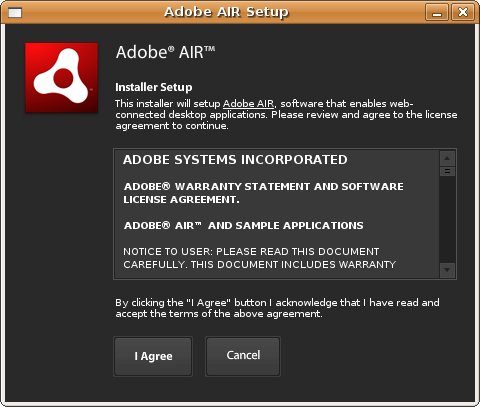Click the NOTICE TO USER paragraph
The image size is (480, 407).
(259, 258)
